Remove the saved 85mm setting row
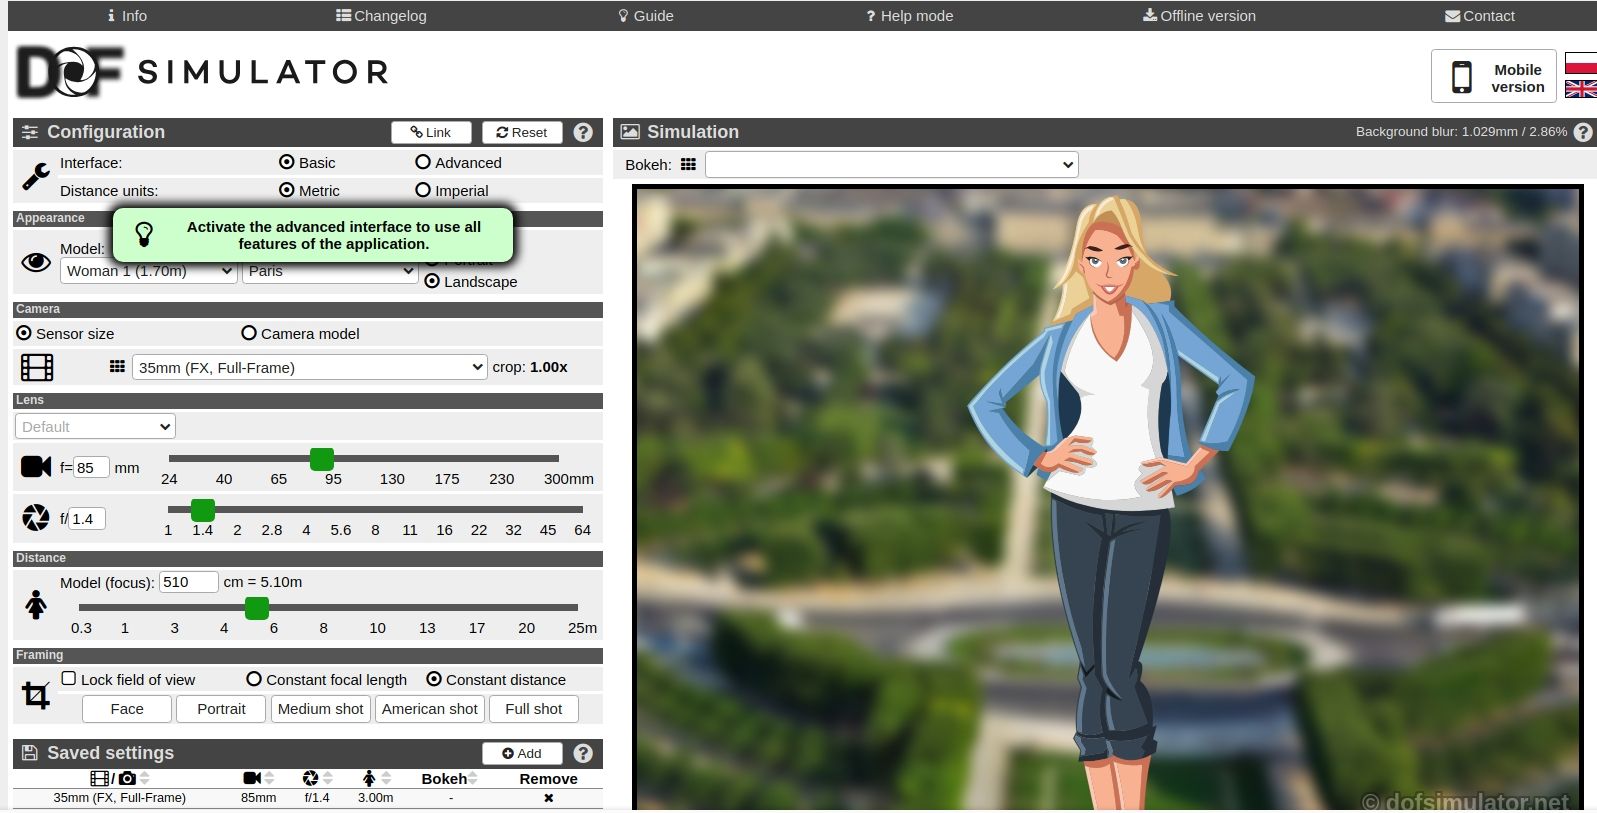 pyautogui.click(x=548, y=798)
